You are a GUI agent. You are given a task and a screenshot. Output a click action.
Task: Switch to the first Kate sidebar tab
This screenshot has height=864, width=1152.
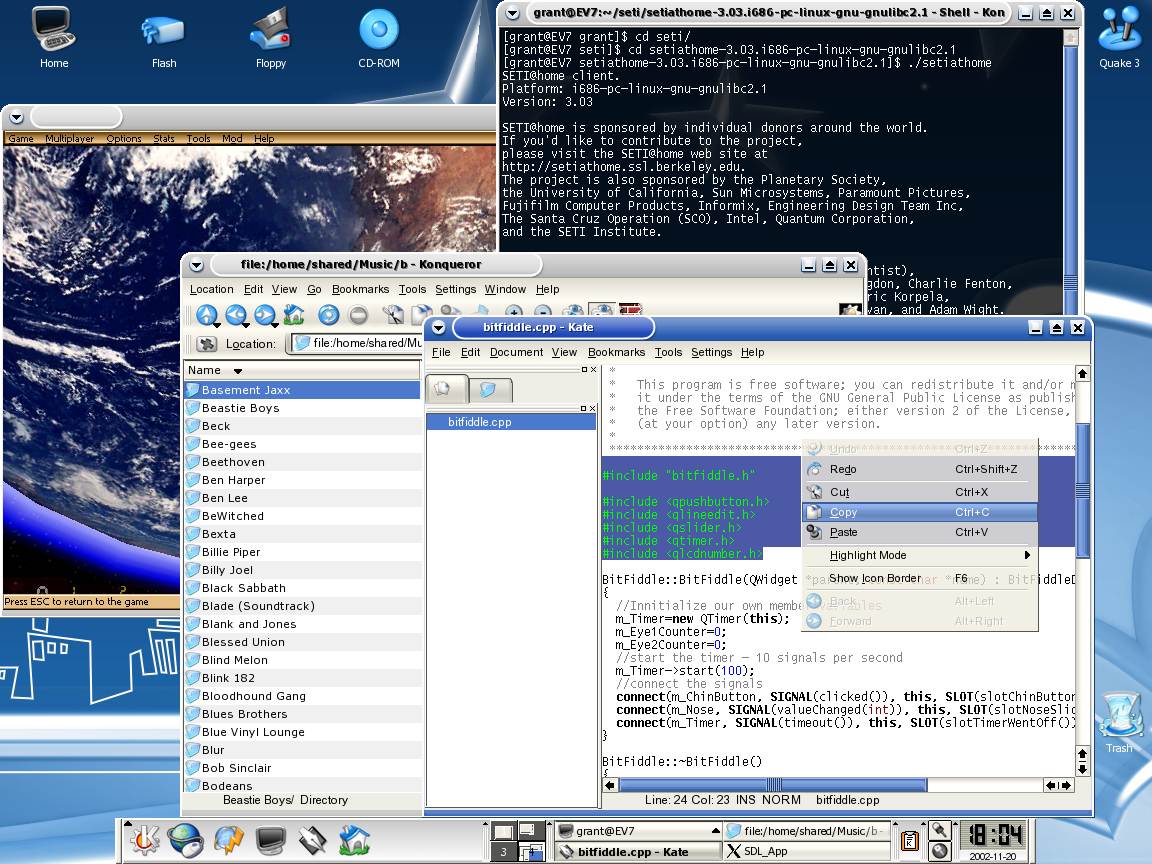point(447,389)
